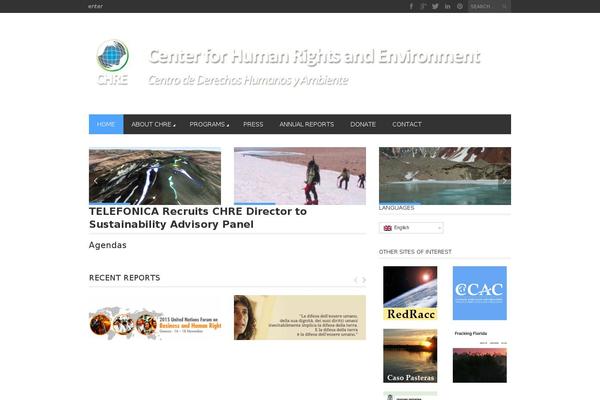Go to the Home tab
600x400 pixels.
click(x=106, y=124)
